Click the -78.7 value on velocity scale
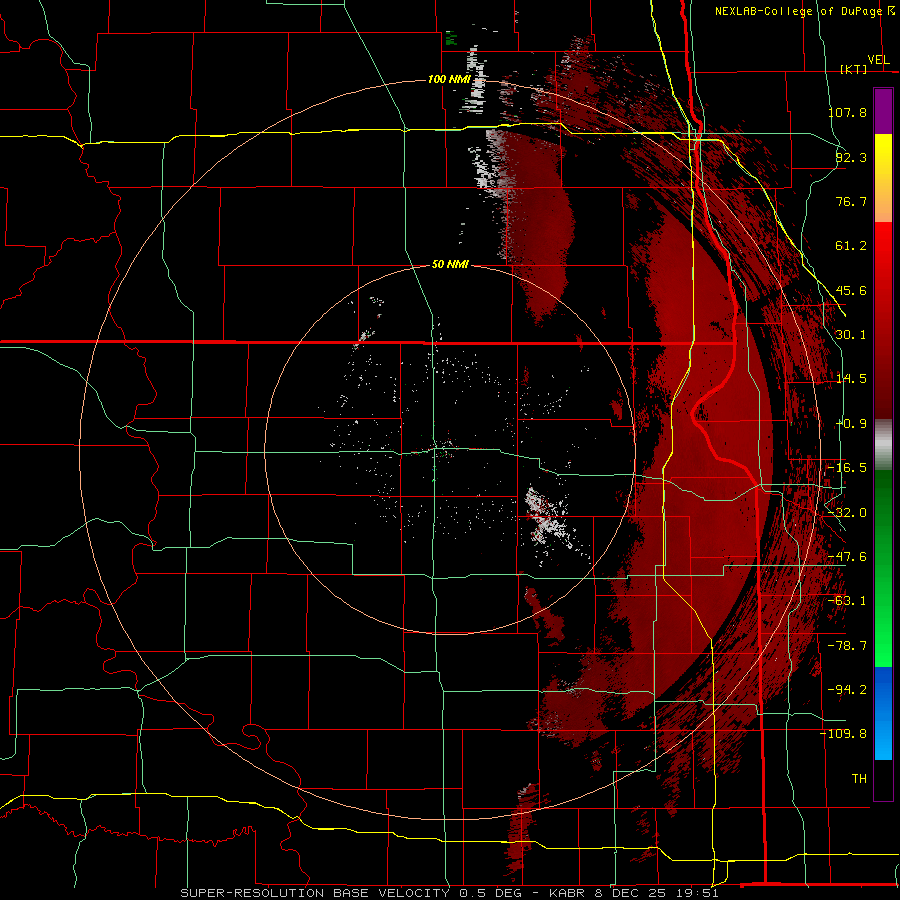The width and height of the screenshot is (900, 900). [x=847, y=646]
